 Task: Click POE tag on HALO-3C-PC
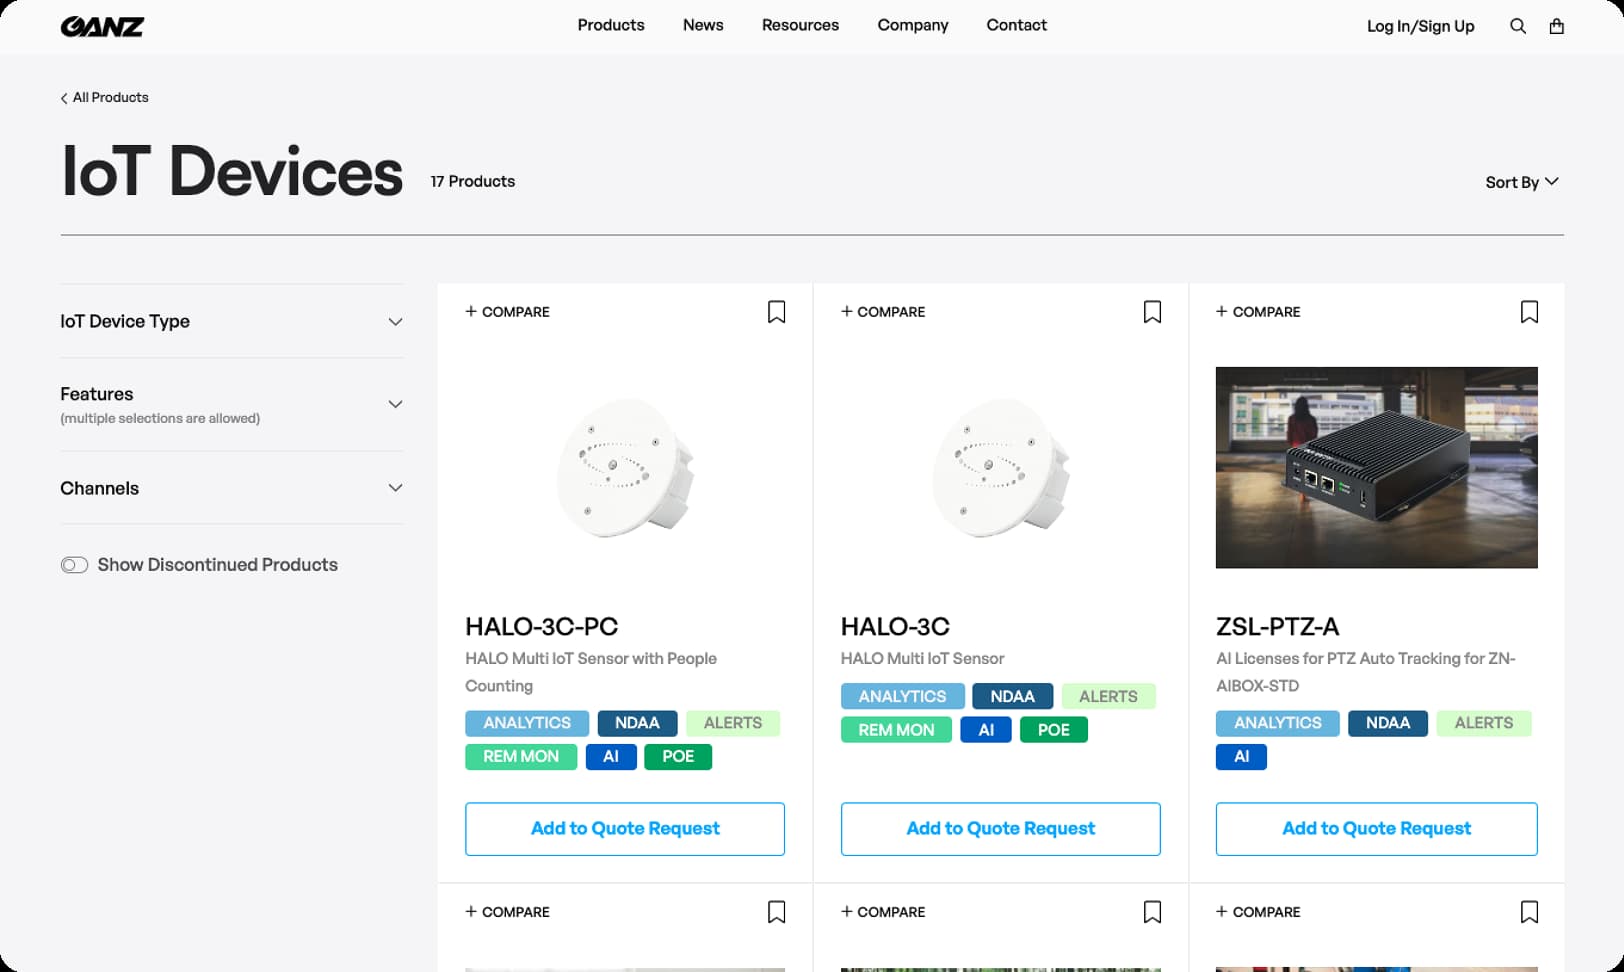(x=678, y=757)
